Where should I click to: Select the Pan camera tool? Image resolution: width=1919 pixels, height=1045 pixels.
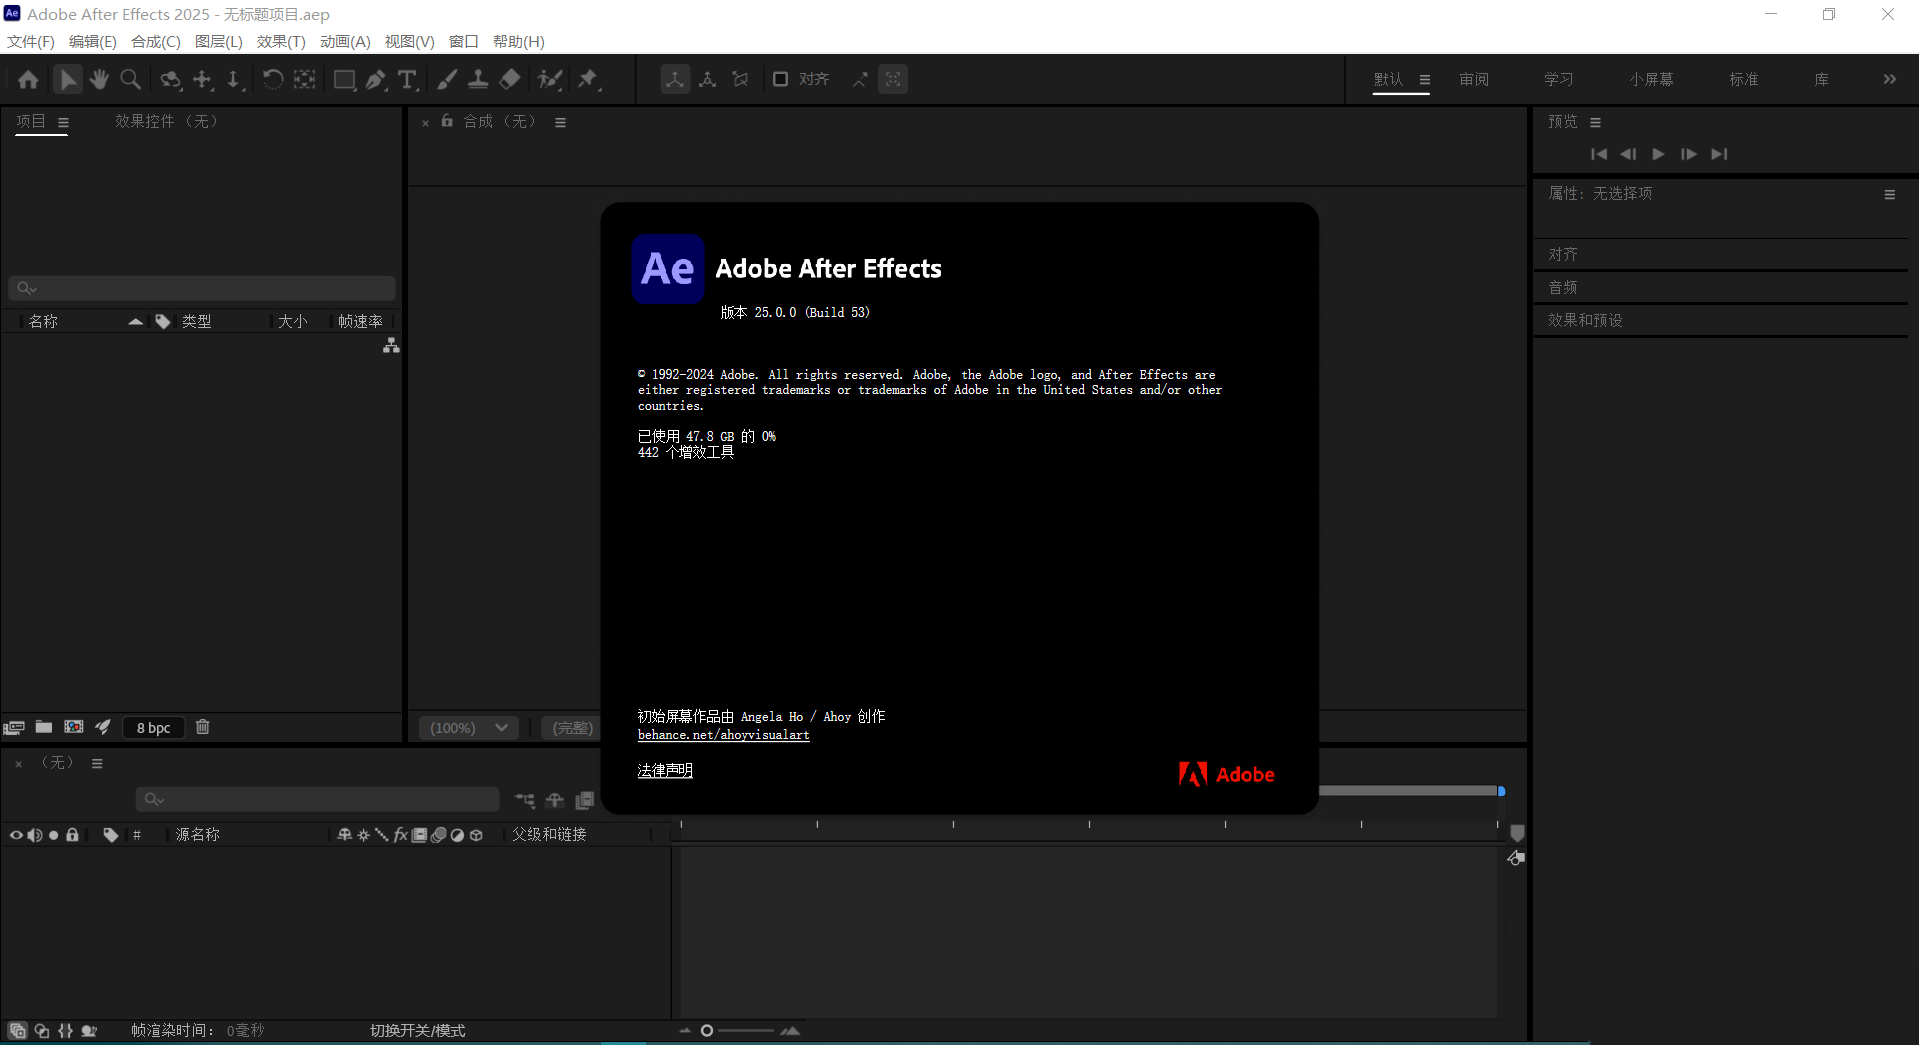coord(203,79)
